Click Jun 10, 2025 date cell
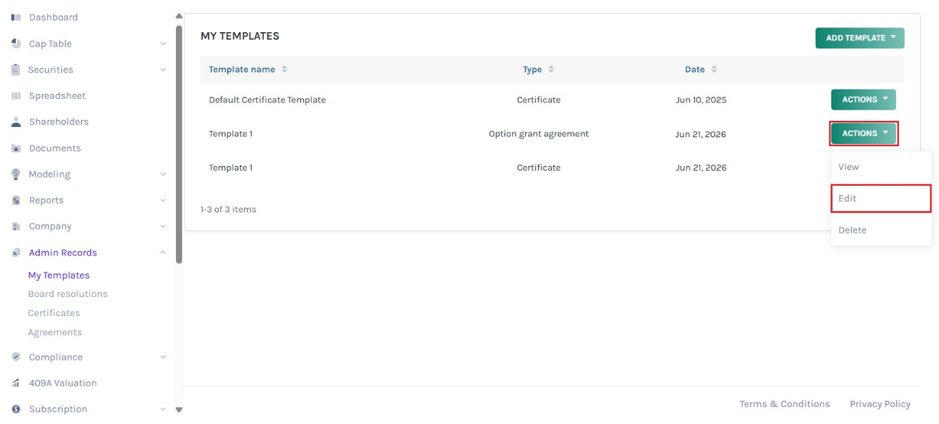Image resolution: width=939 pixels, height=424 pixels. pos(701,100)
